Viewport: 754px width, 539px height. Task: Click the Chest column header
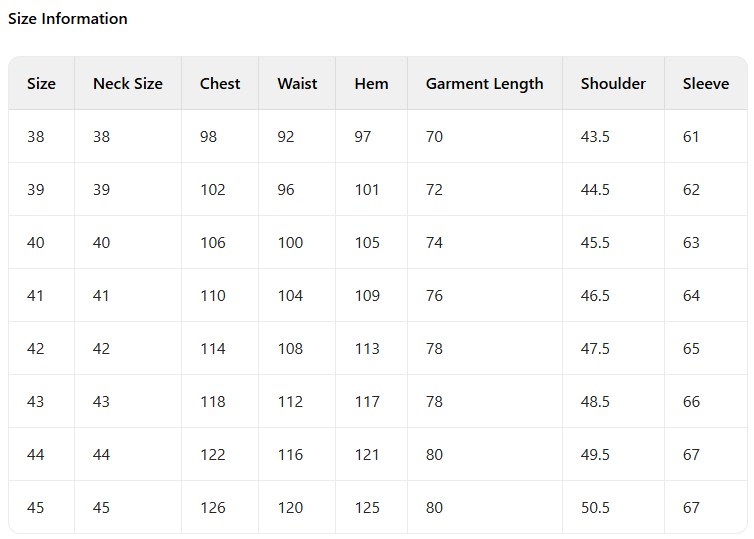coord(220,83)
